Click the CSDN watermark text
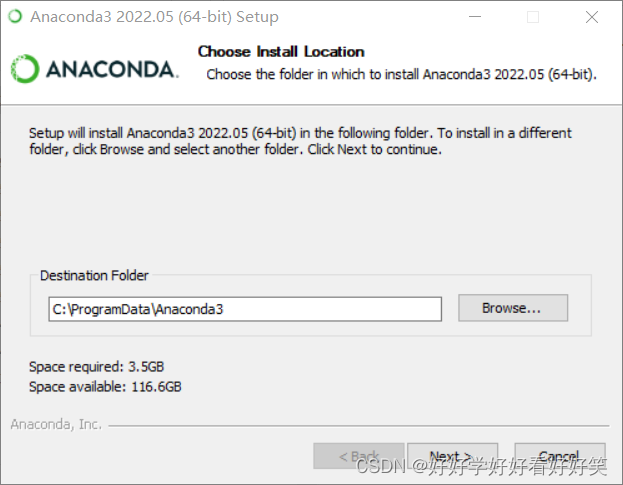The height and width of the screenshot is (485, 623). (x=481, y=466)
